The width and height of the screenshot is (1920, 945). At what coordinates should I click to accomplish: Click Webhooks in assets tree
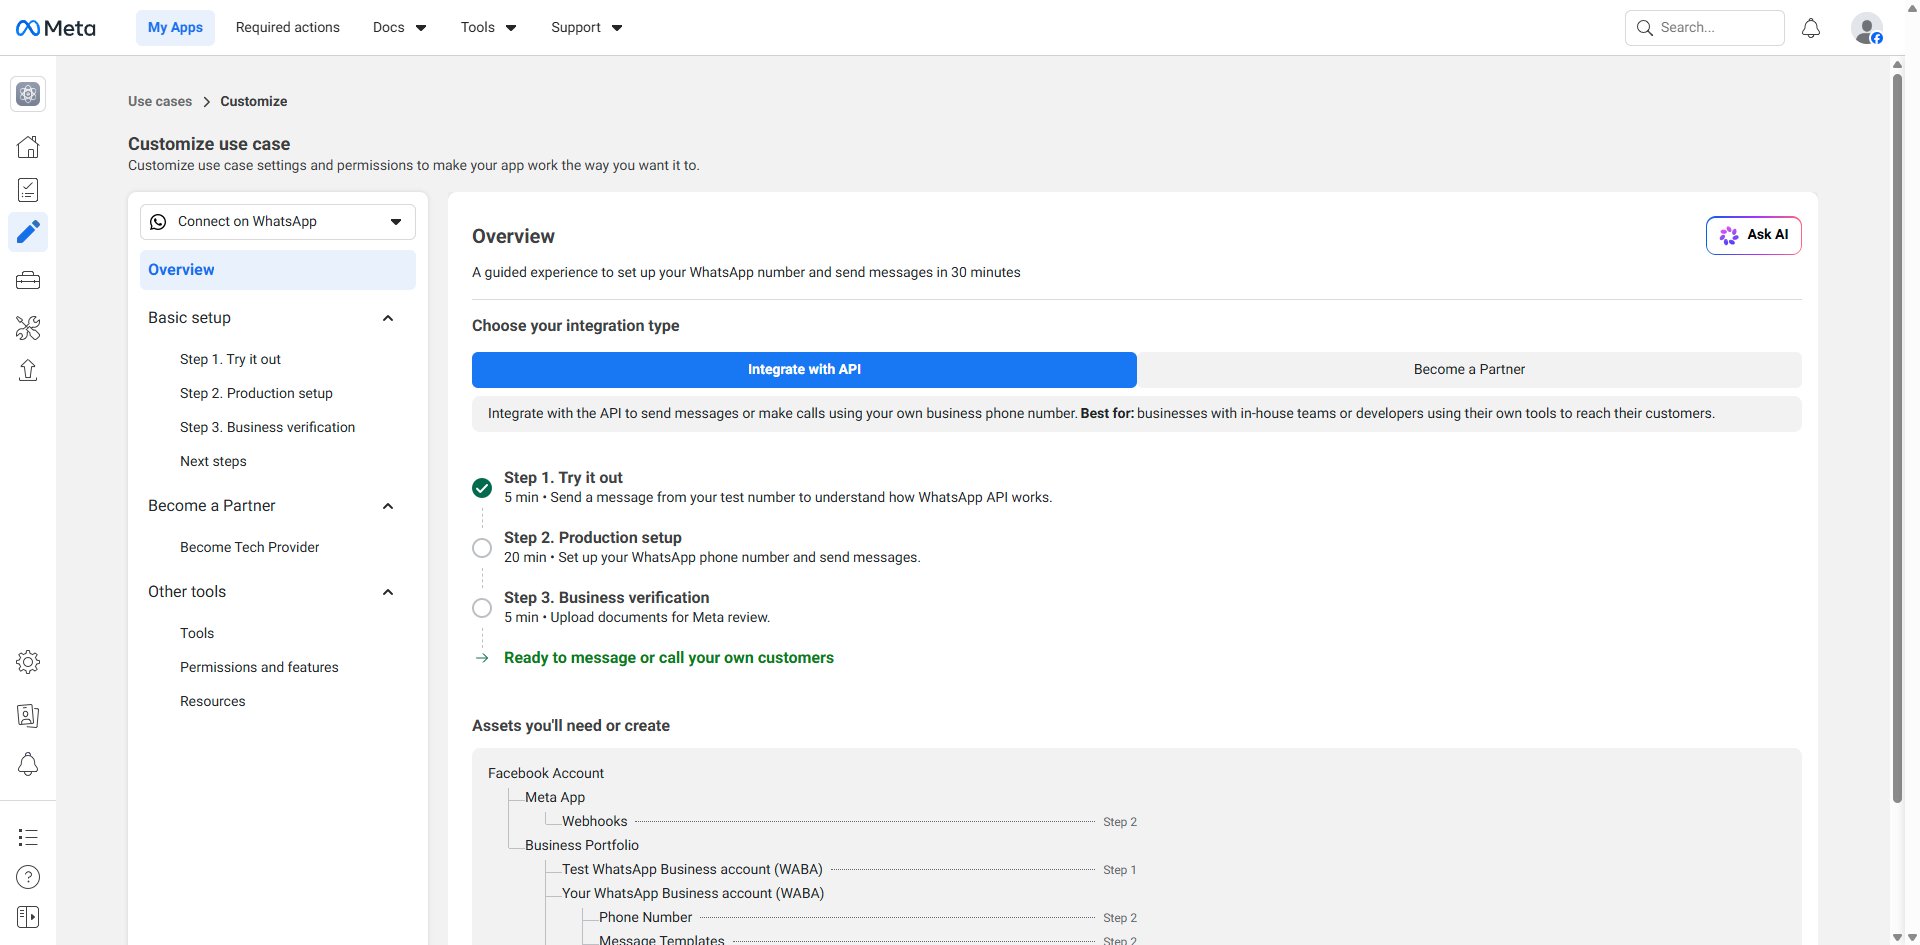tap(594, 822)
